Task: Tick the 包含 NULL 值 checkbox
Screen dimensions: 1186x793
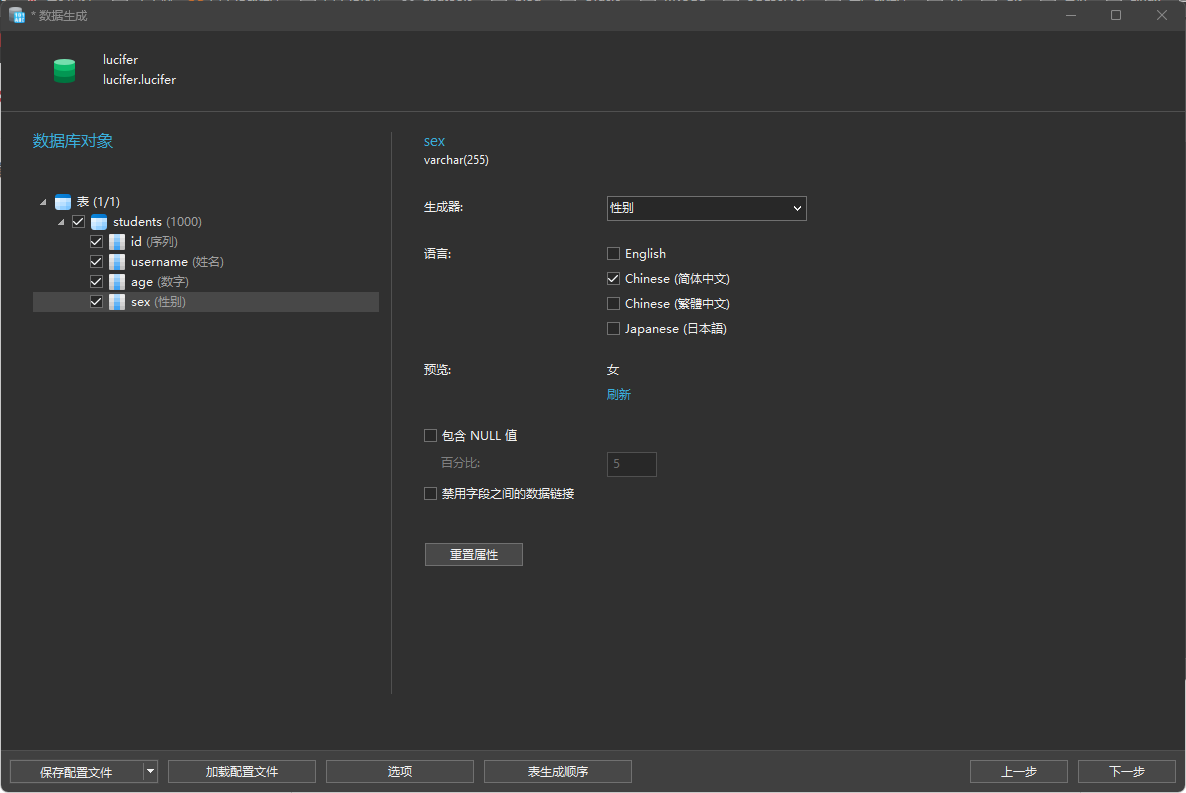Action: (430, 435)
